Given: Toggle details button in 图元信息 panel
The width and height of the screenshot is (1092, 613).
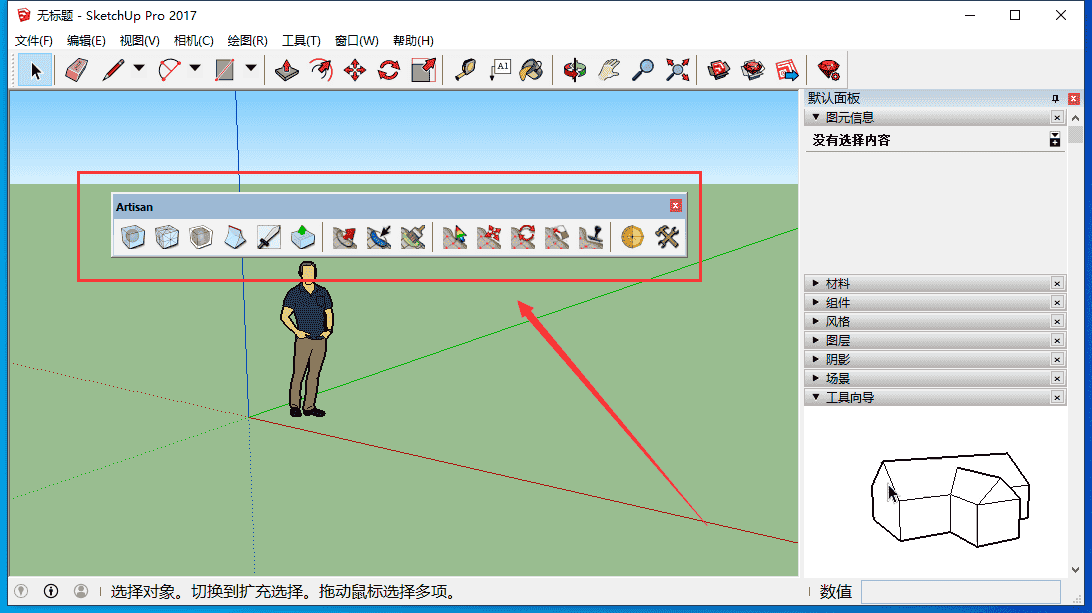Looking at the screenshot, I should 1055,140.
